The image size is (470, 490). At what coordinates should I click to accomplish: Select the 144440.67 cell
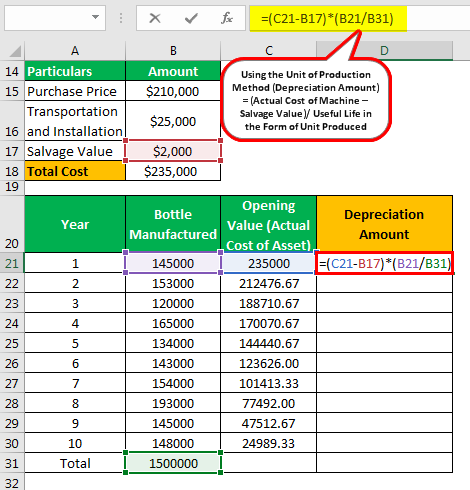269,343
